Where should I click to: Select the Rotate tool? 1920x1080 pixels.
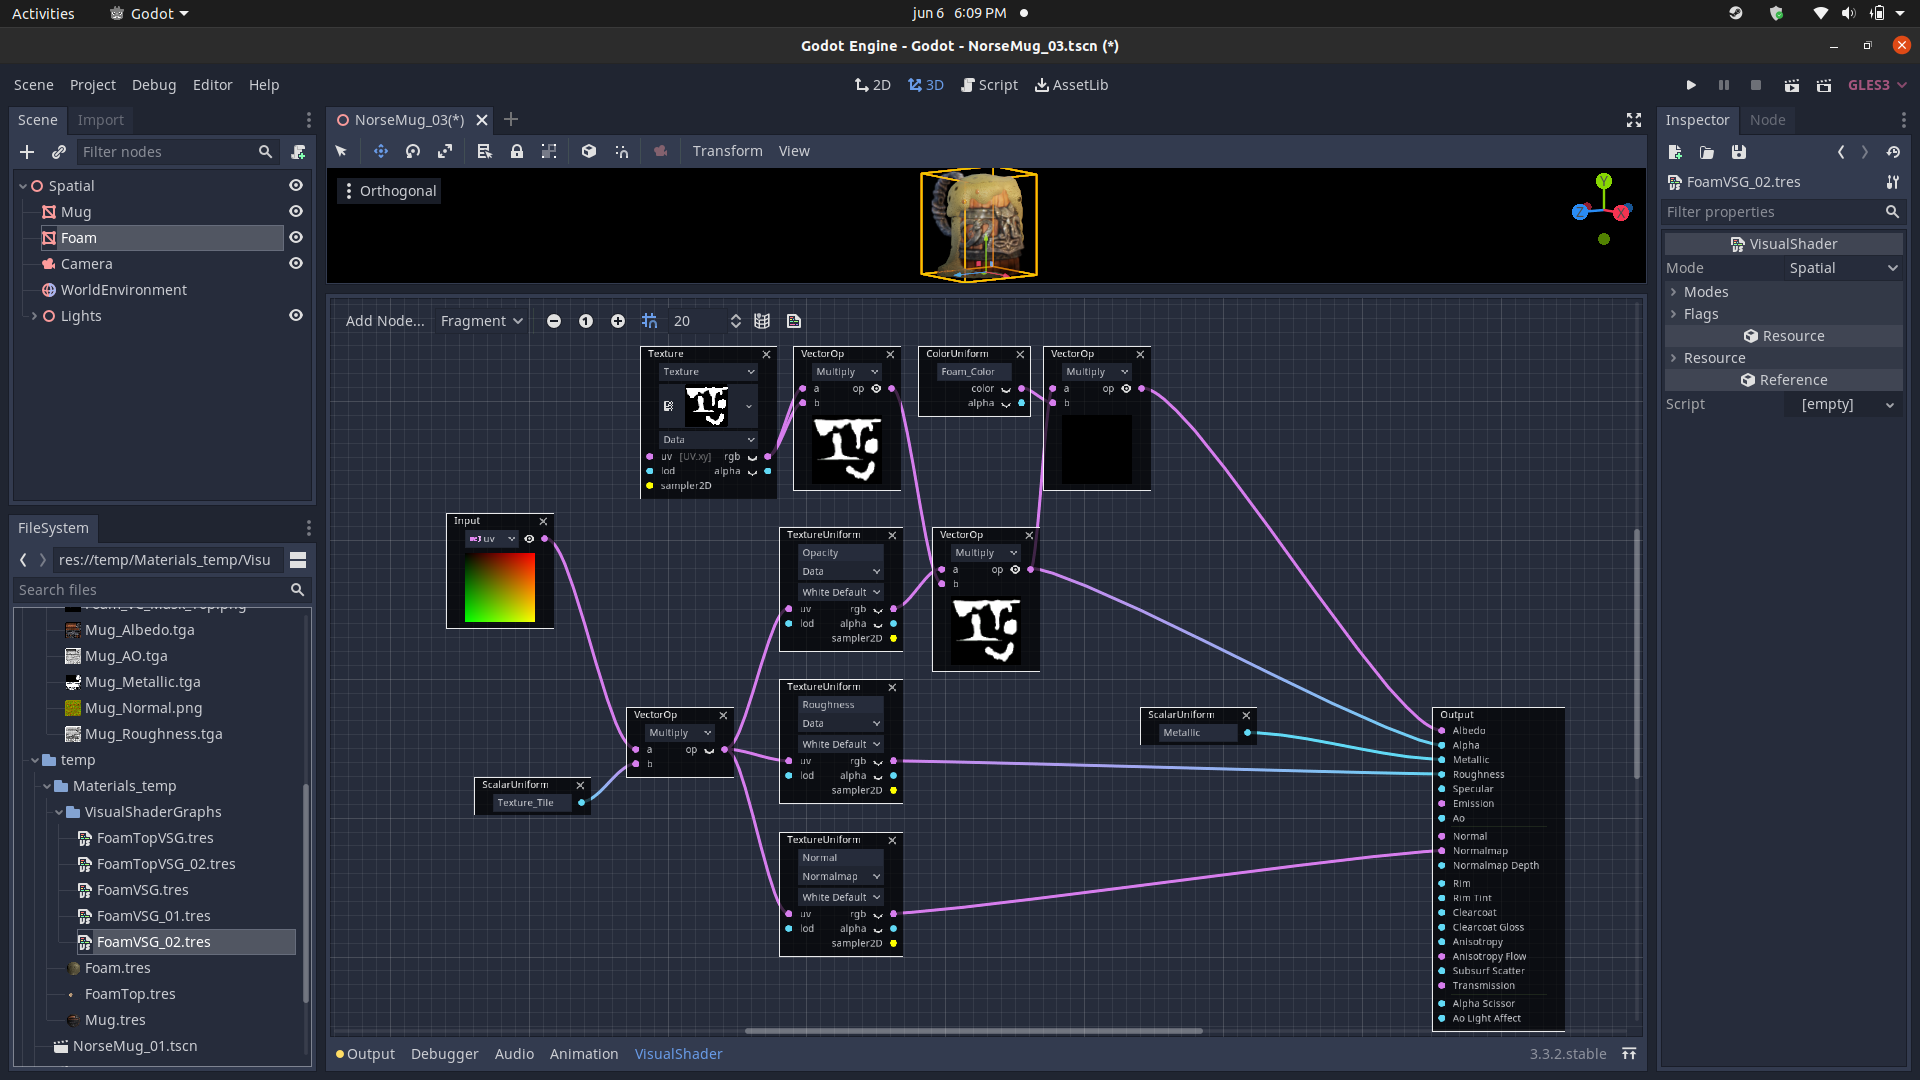(412, 151)
